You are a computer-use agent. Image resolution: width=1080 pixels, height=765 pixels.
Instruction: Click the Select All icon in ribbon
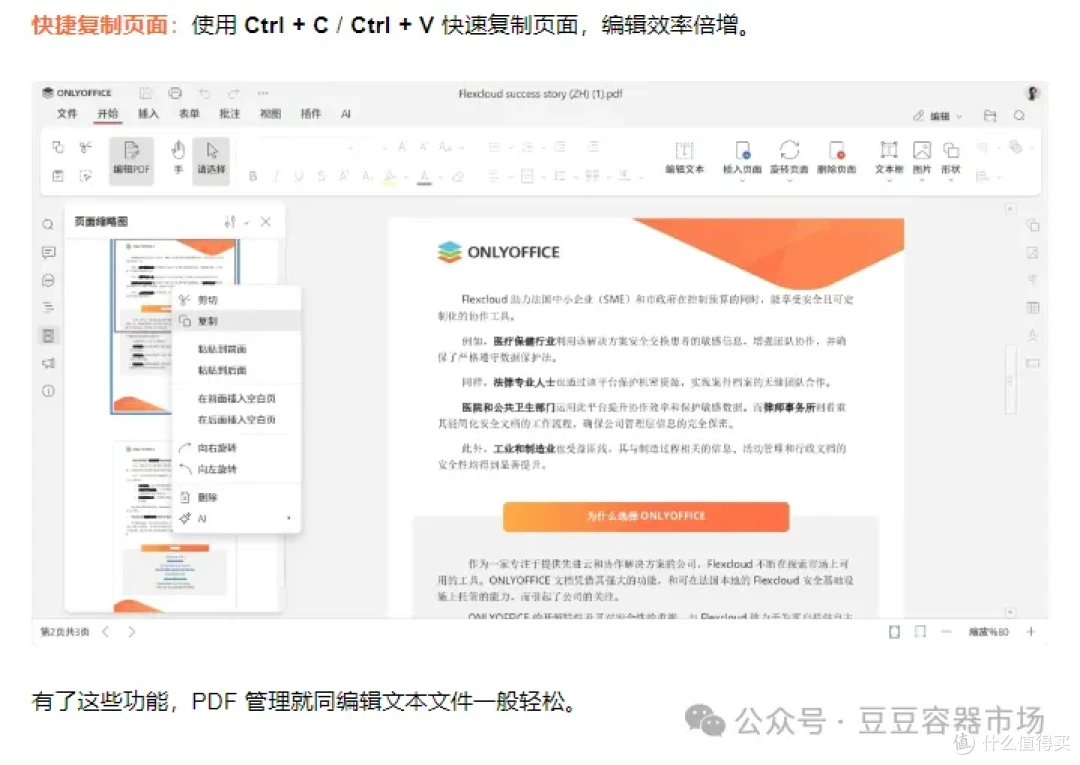point(85,176)
